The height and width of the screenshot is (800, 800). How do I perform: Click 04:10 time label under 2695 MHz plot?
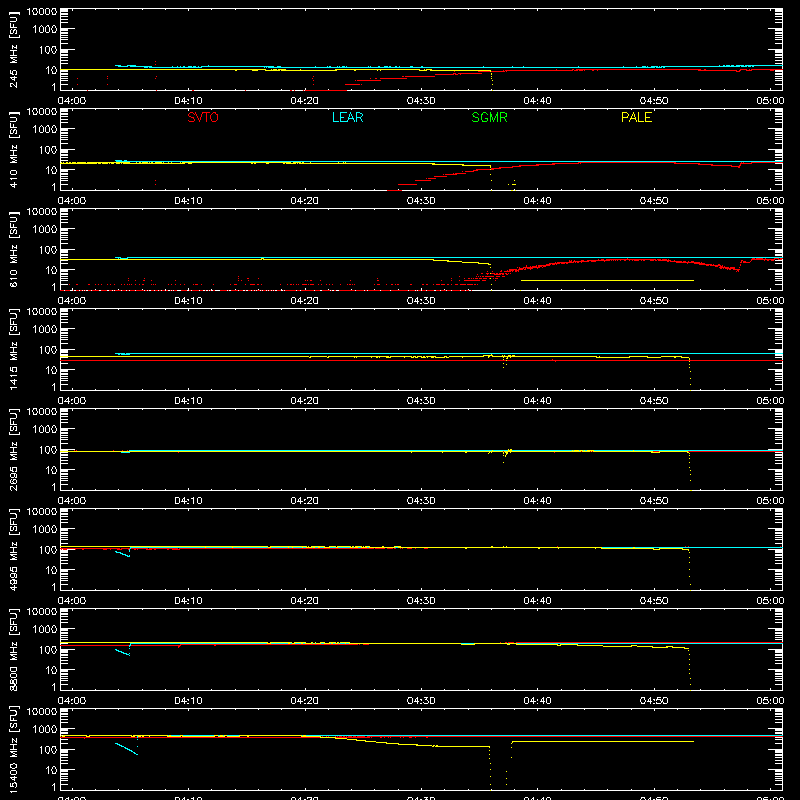188,501
